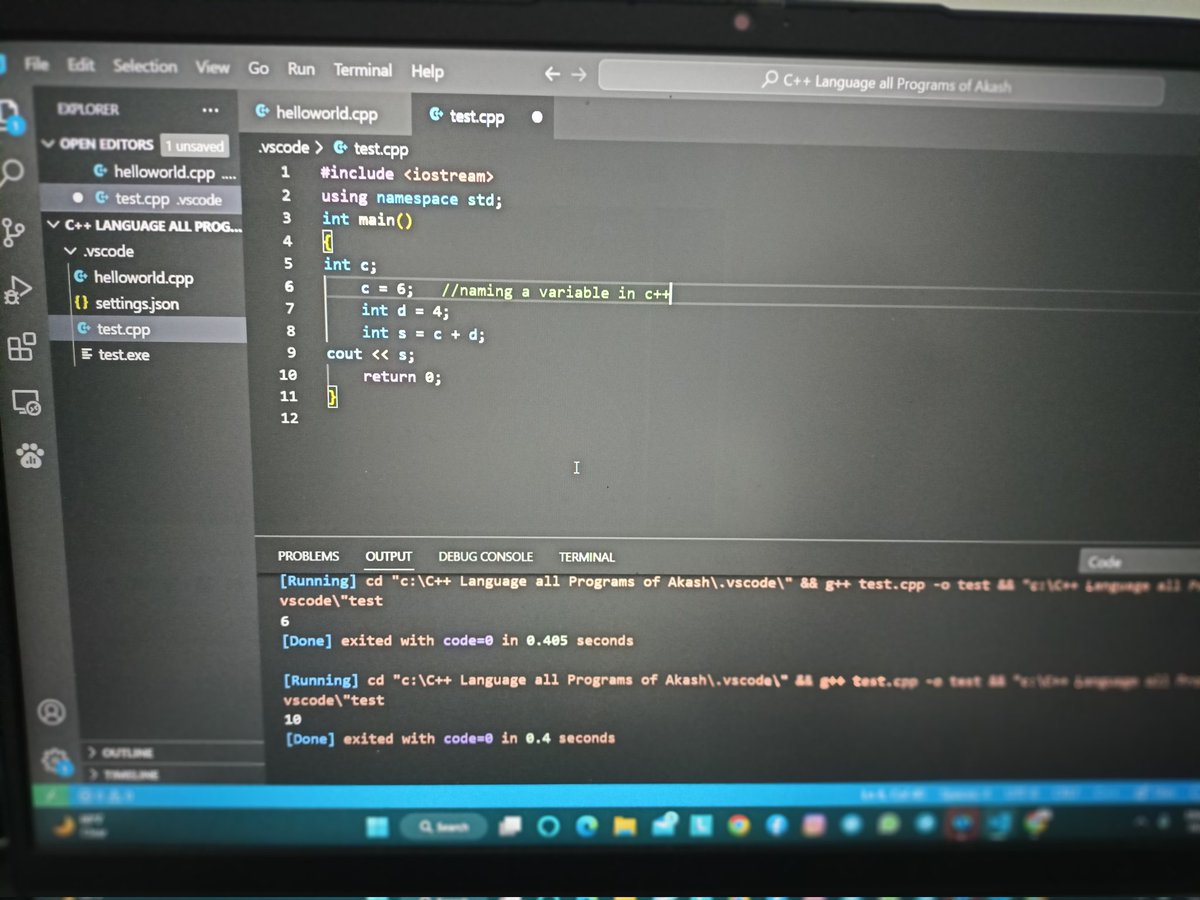Open the Run and Debug view
Viewport: 1200px width, 900px height.
point(18,292)
